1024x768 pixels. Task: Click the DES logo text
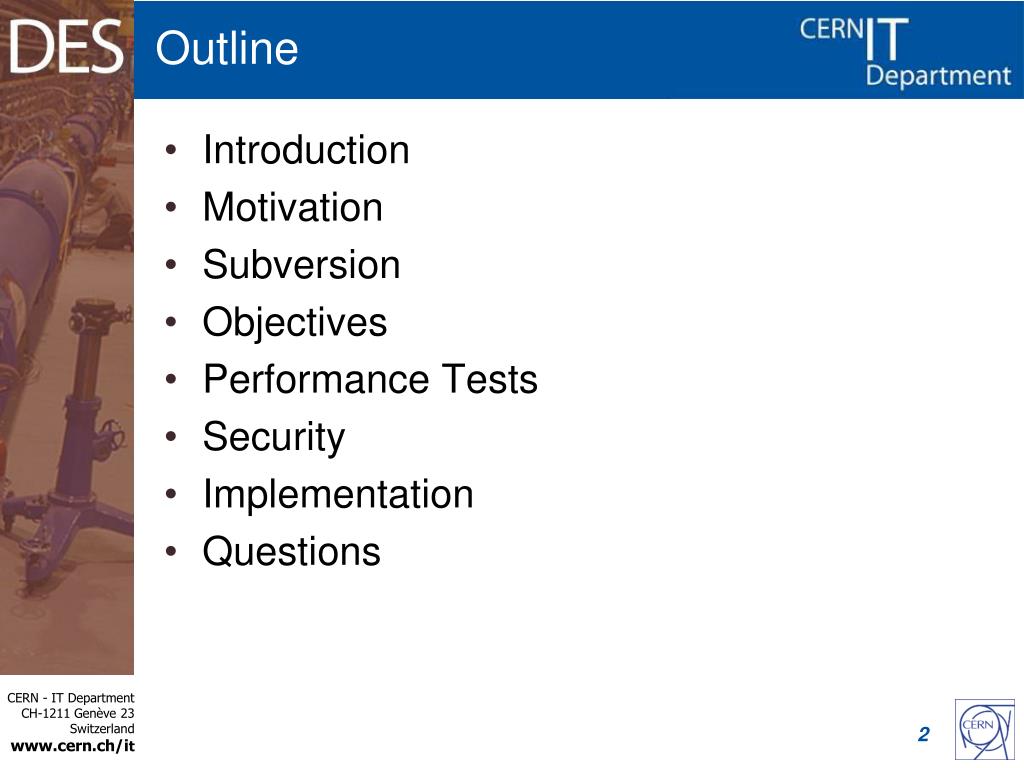65,47
